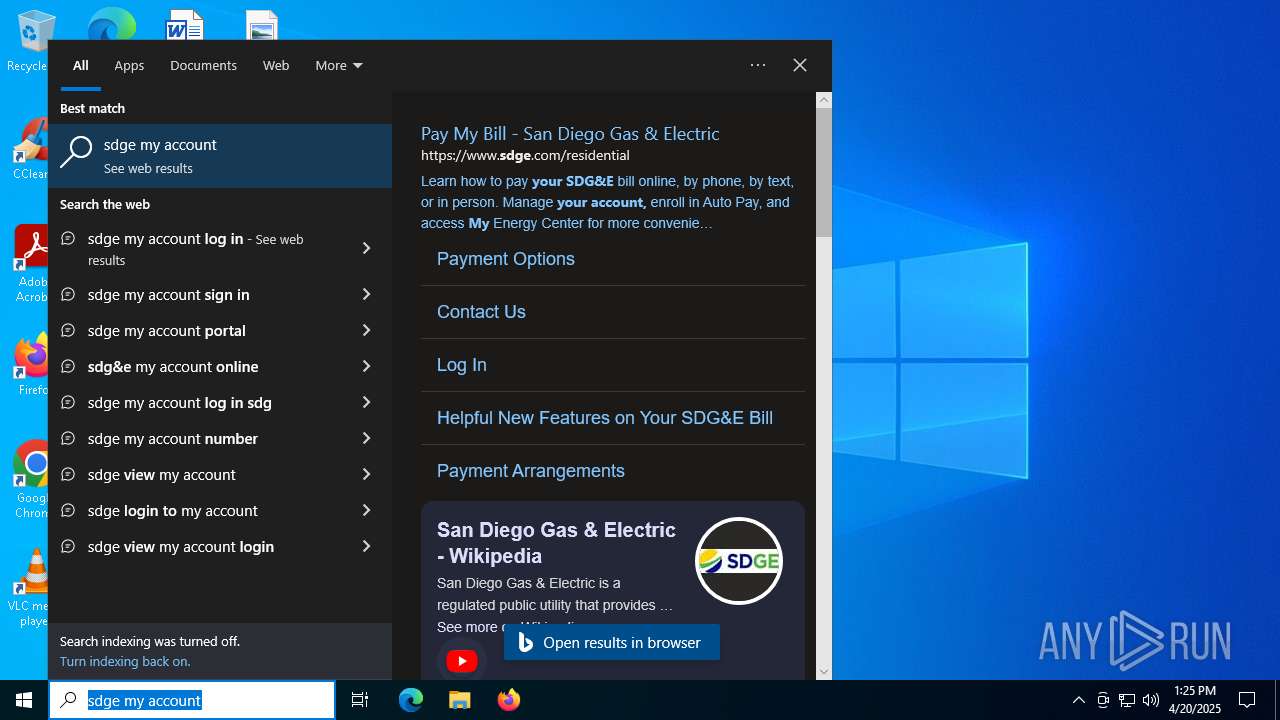The width and height of the screenshot is (1280, 720).
Task: Expand 'sdge my account sign in' suggestion arrow
Action: [366, 294]
